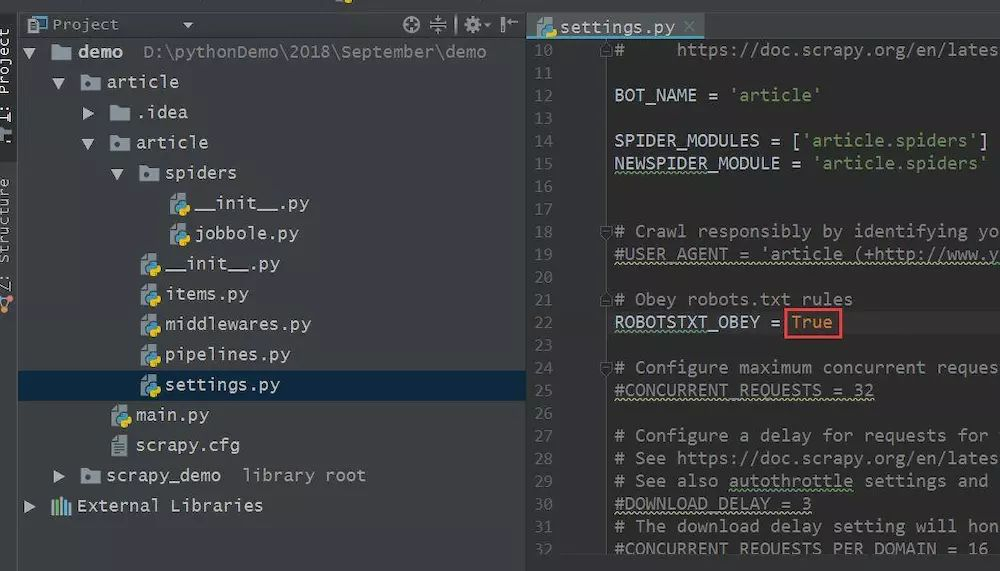This screenshot has height=571, width=1000.
Task: Open items.py file
Action: 272,294
